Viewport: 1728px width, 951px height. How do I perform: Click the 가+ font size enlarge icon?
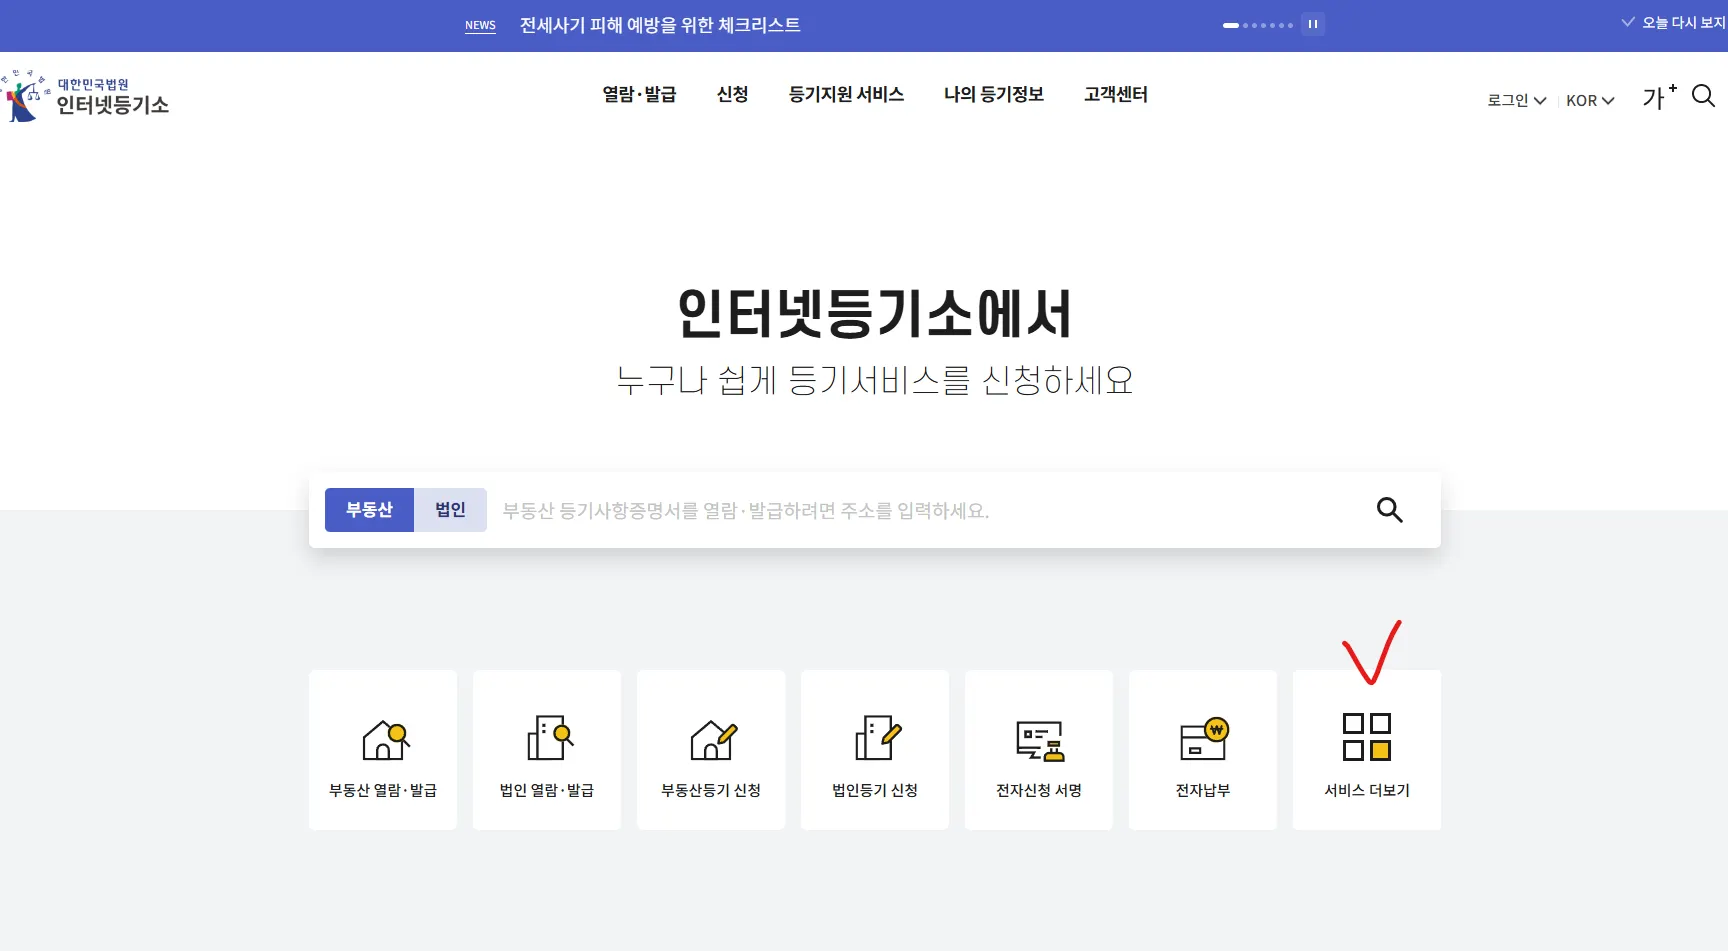click(x=1659, y=97)
